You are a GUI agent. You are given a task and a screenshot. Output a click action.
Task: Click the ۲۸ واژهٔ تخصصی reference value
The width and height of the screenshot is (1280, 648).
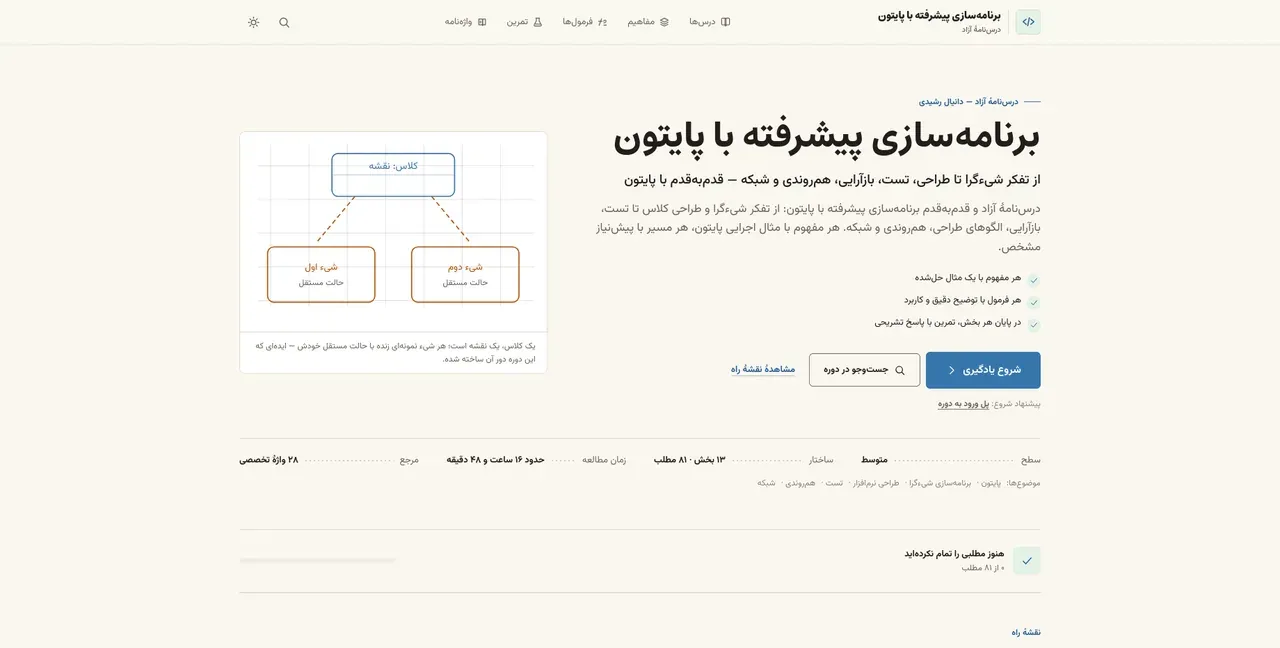[269, 460]
